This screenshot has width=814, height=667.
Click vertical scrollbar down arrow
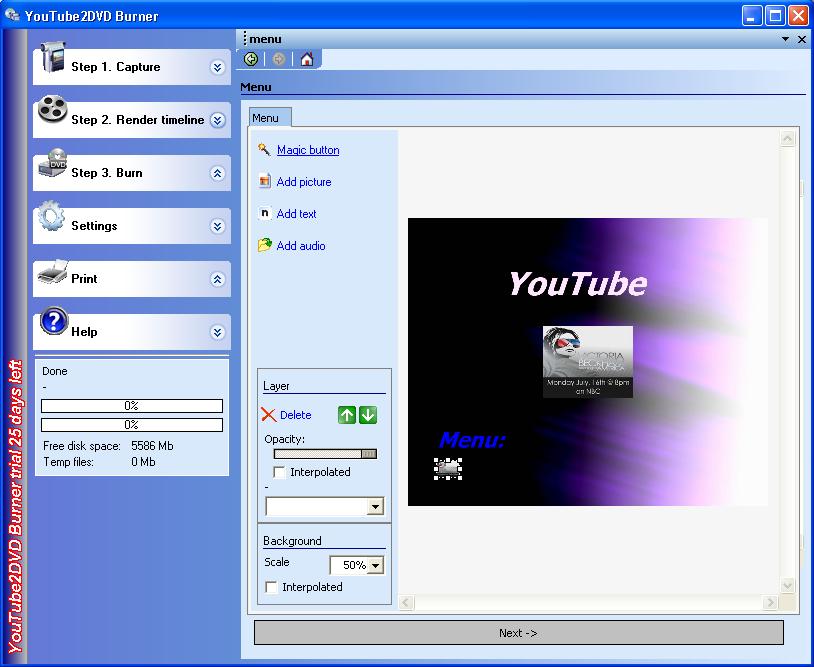pyautogui.click(x=788, y=586)
